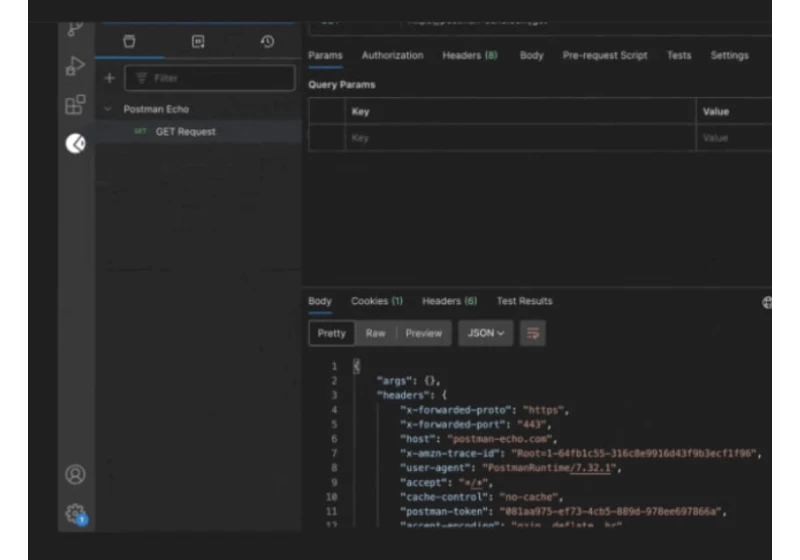Click the plus icon to create collection
This screenshot has width=800, height=560.
pos(110,78)
